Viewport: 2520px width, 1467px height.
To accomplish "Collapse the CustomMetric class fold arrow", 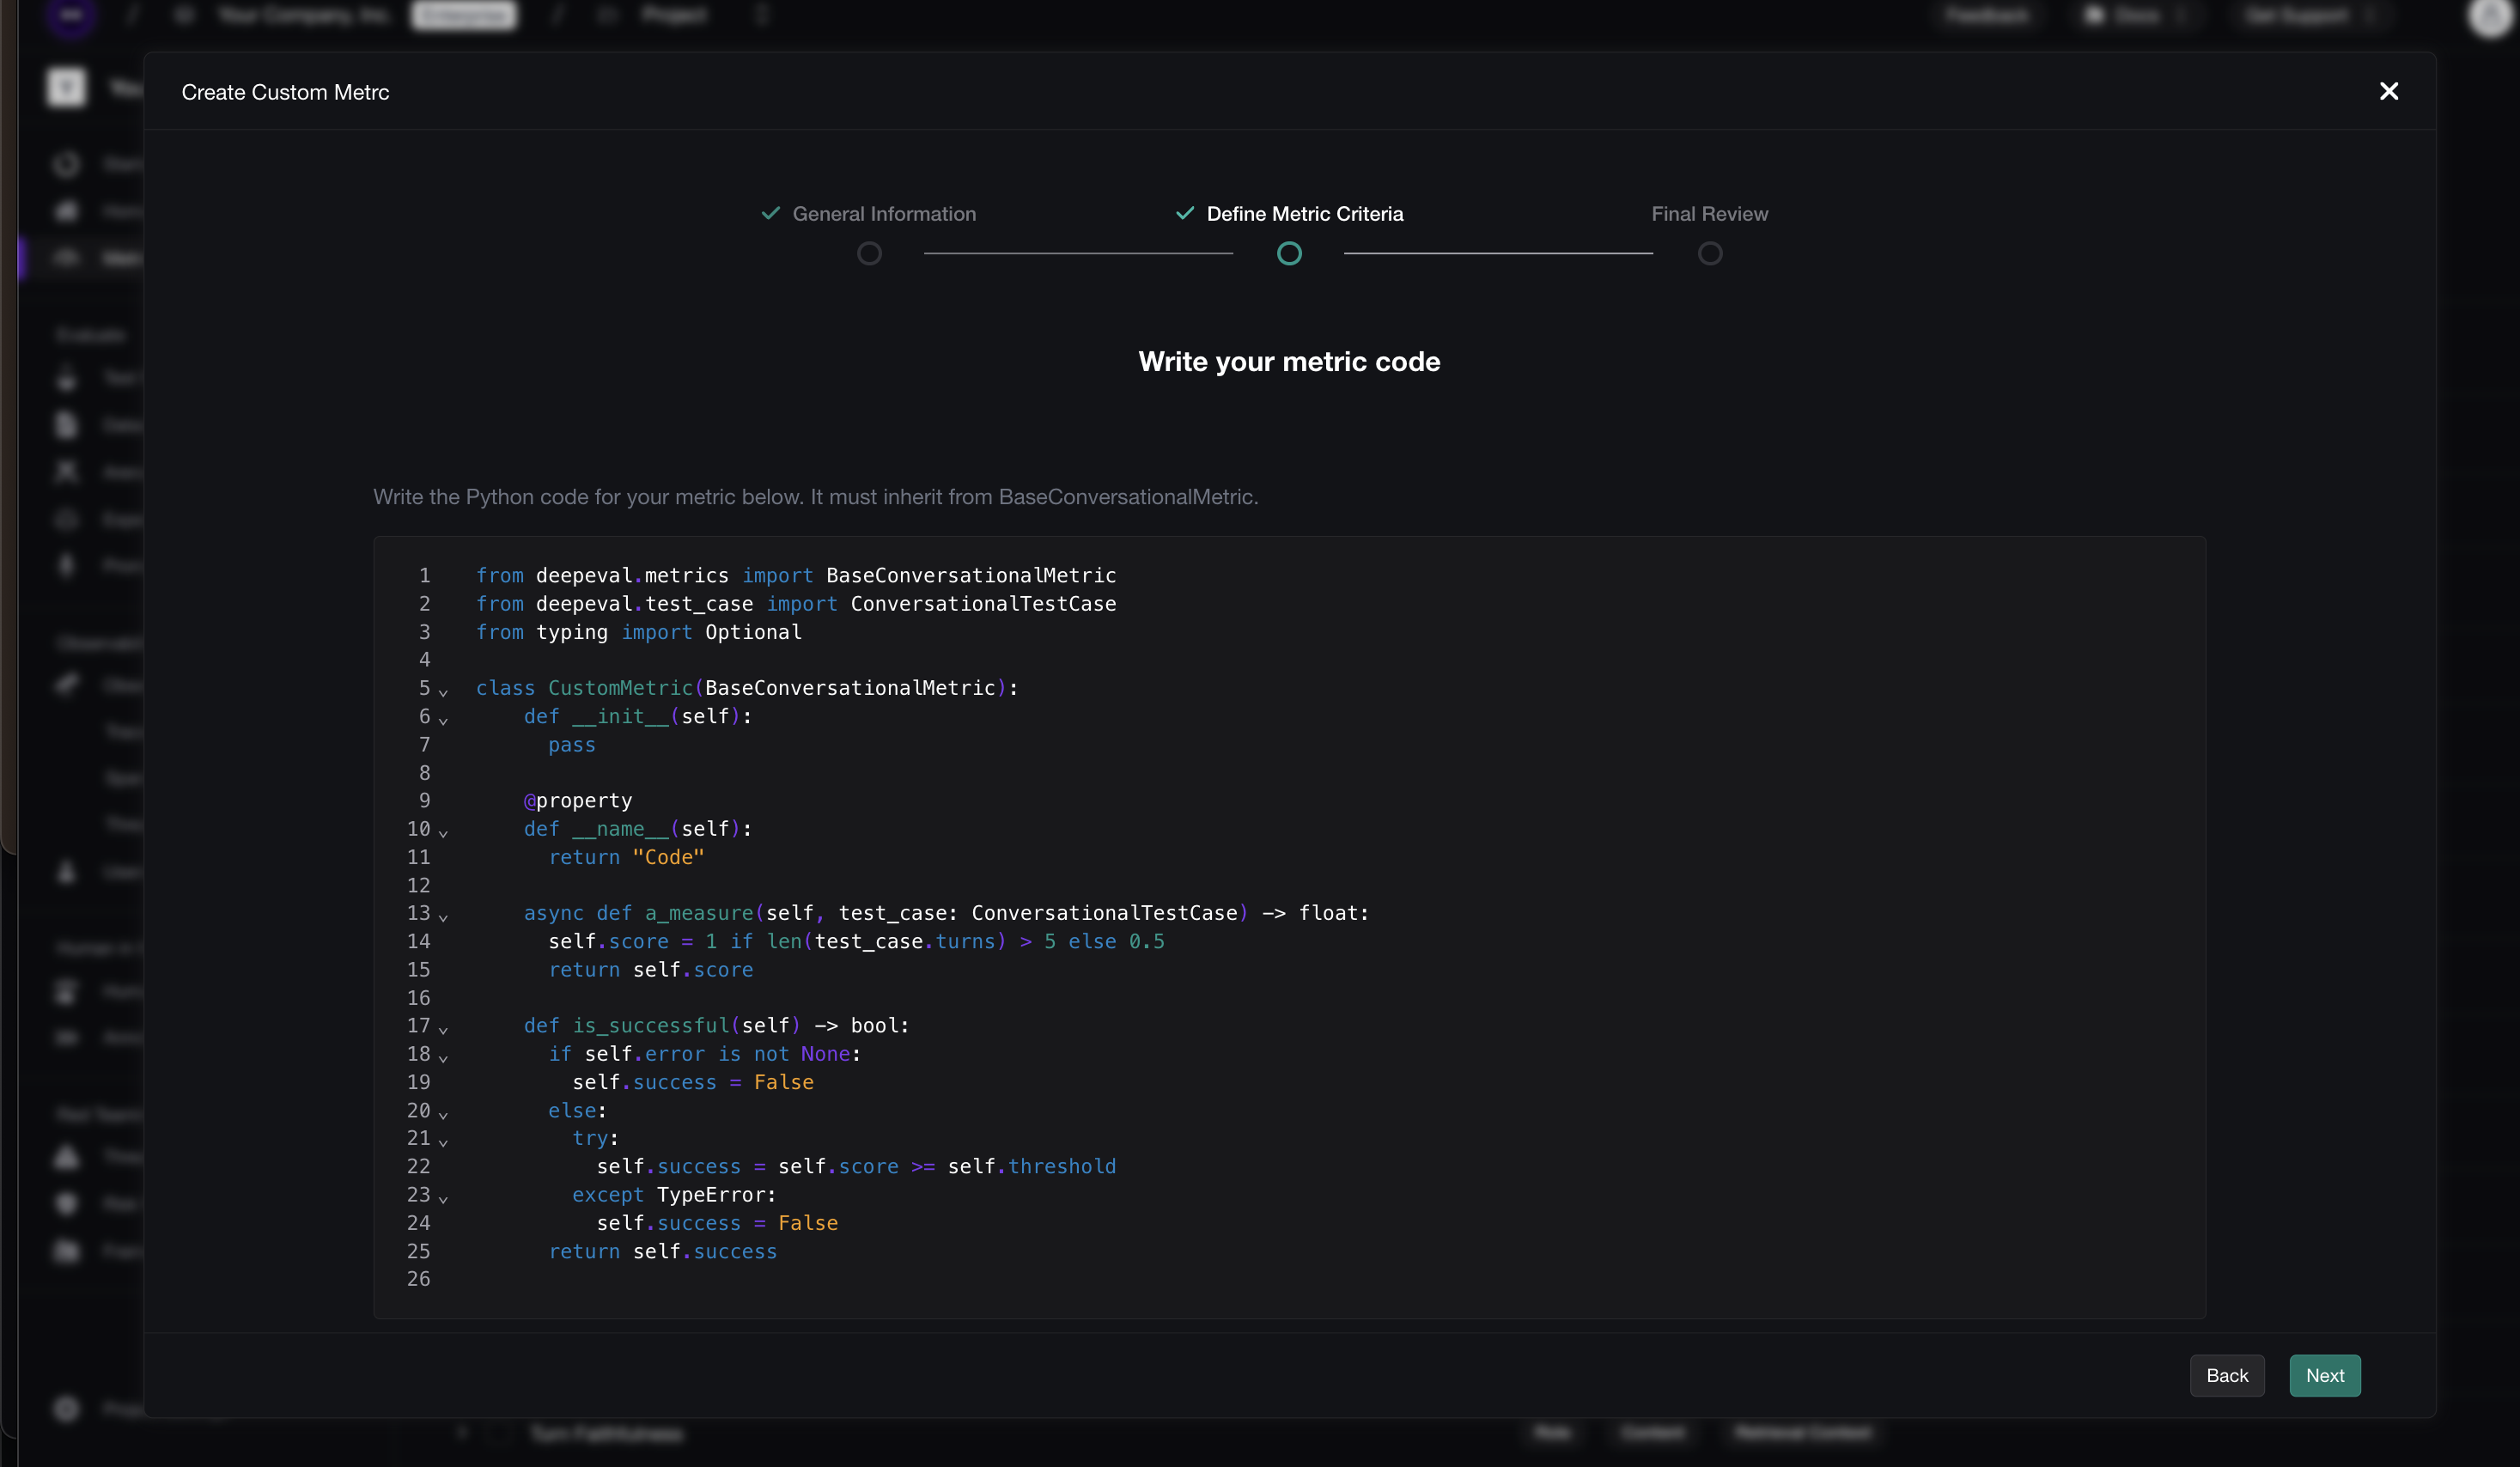I will click(x=443, y=691).
